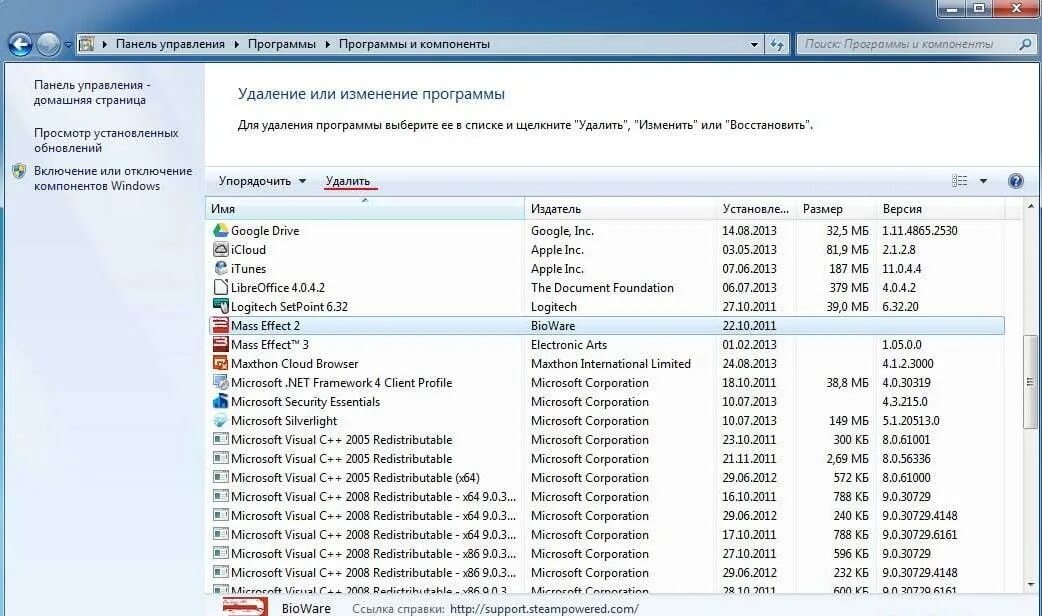Sort list by Имя column header

pyautogui.click(x=365, y=209)
